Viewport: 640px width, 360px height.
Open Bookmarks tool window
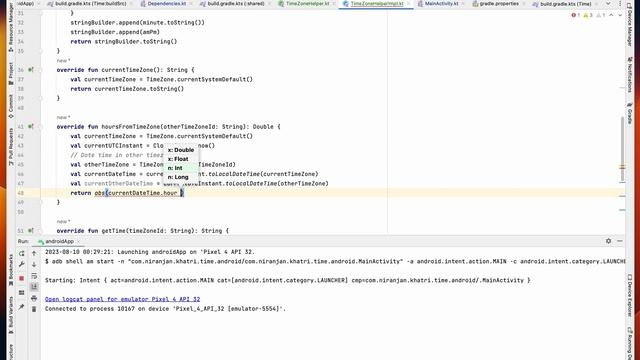pyautogui.click(x=11, y=269)
